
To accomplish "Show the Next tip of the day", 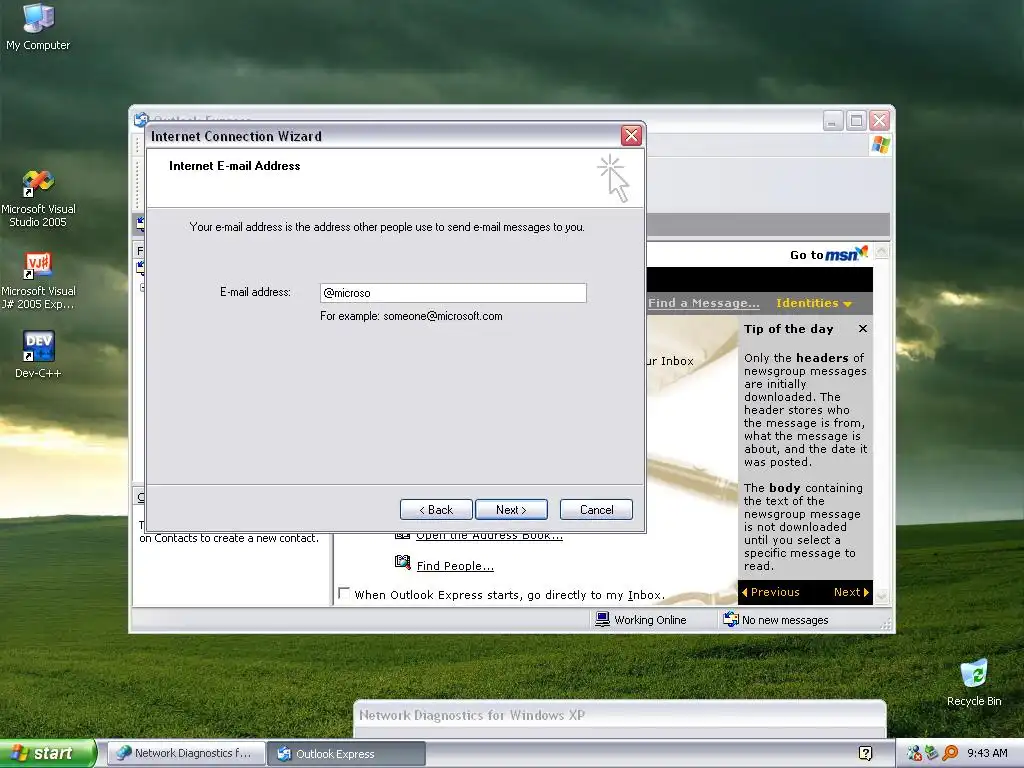I will (851, 592).
